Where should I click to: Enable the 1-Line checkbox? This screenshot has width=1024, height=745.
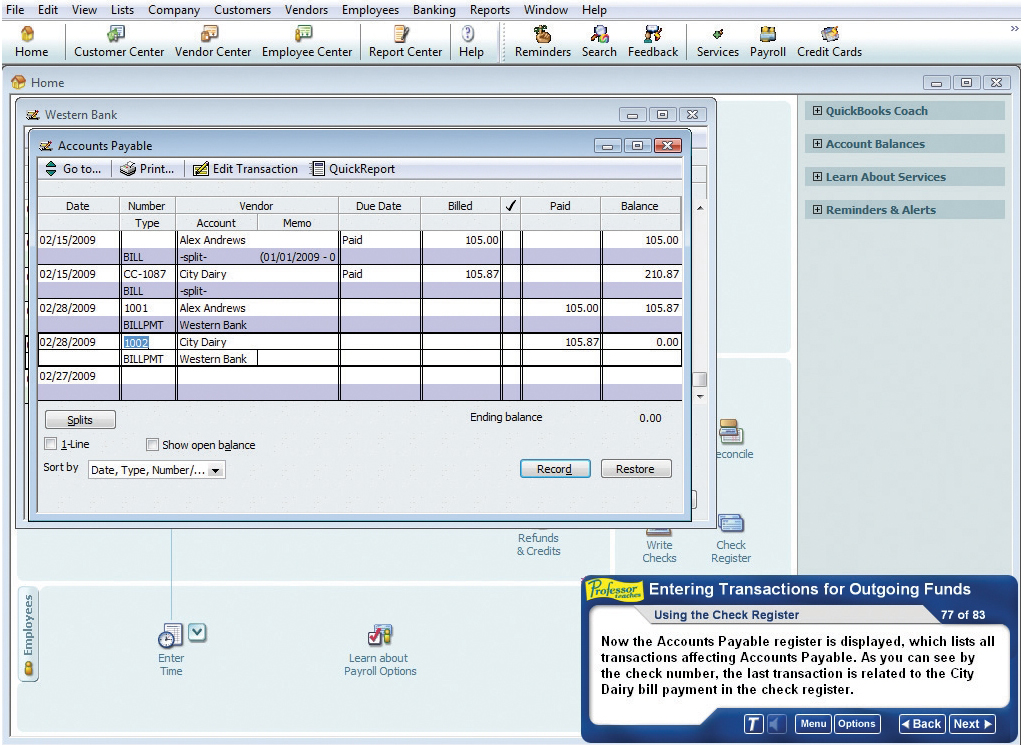pyautogui.click(x=51, y=445)
